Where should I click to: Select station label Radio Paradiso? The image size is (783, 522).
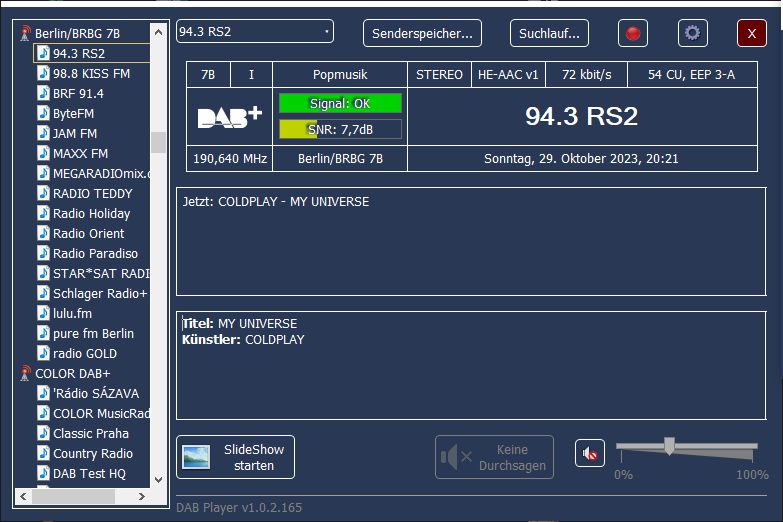[x=95, y=253]
